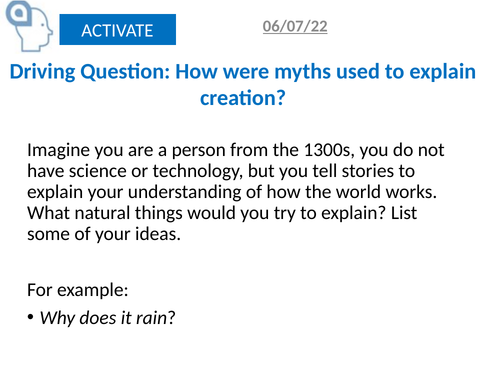Select the text '1300s' in the paragraph
The width and height of the screenshot is (500, 375).
click(x=327, y=150)
